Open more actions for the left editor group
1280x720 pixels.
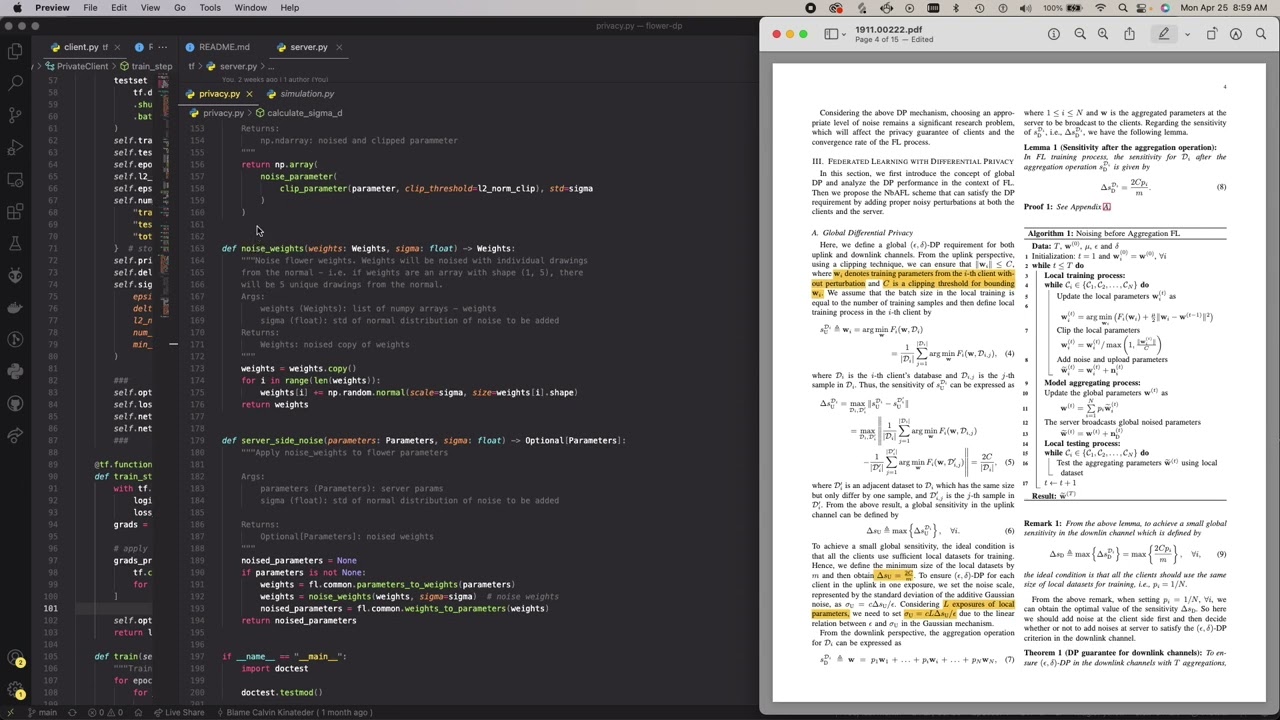click(x=162, y=47)
